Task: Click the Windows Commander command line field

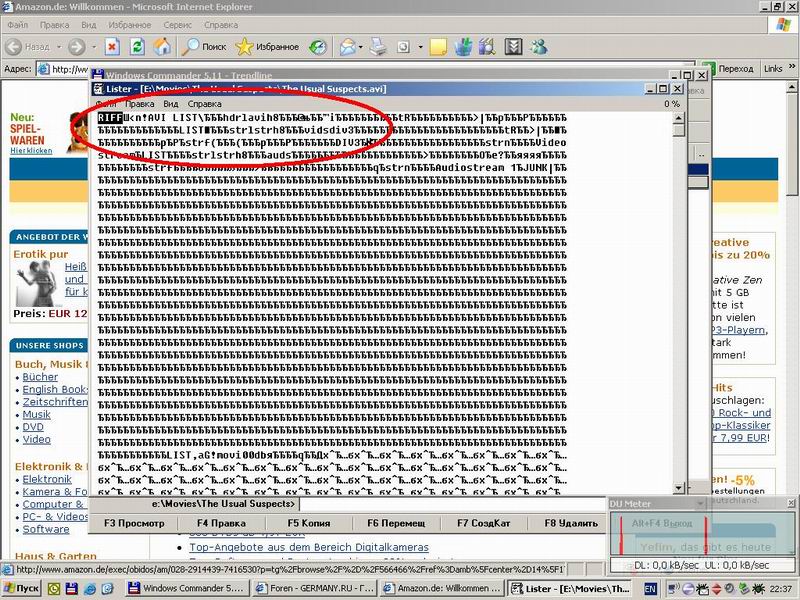Action: click(454, 504)
